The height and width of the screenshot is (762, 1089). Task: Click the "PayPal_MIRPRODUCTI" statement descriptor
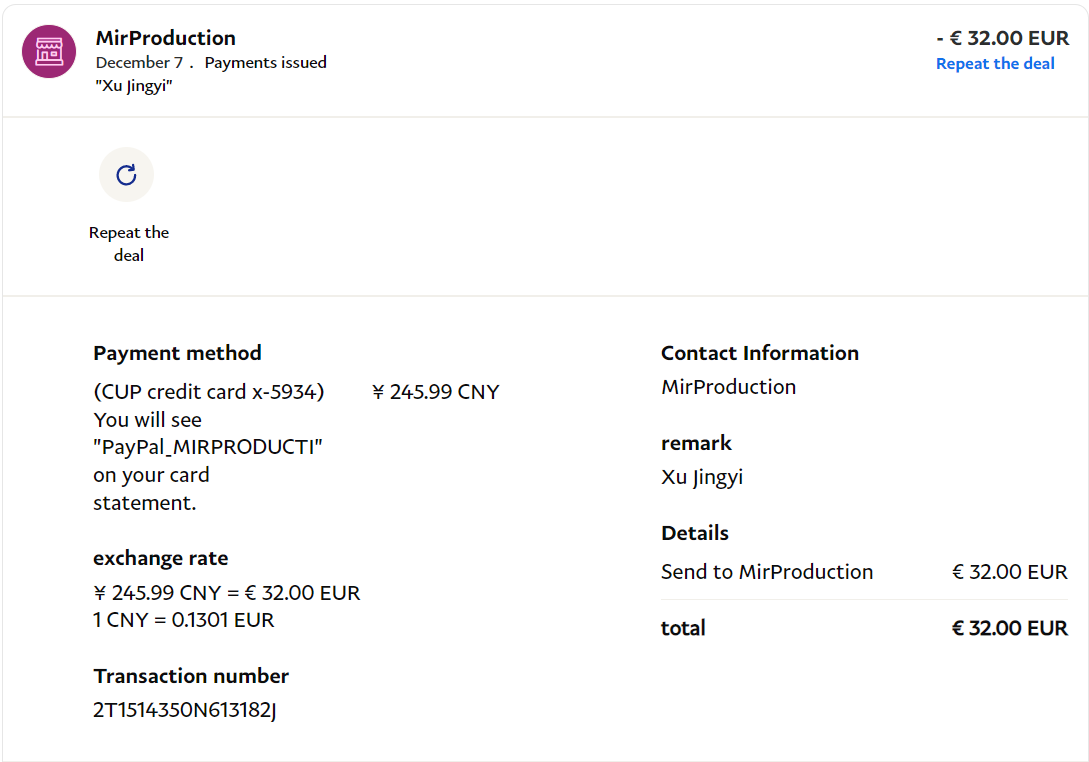[208, 447]
